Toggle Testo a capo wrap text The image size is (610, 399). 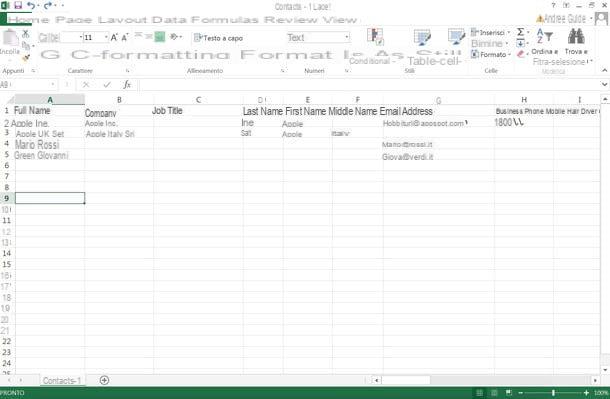218,38
